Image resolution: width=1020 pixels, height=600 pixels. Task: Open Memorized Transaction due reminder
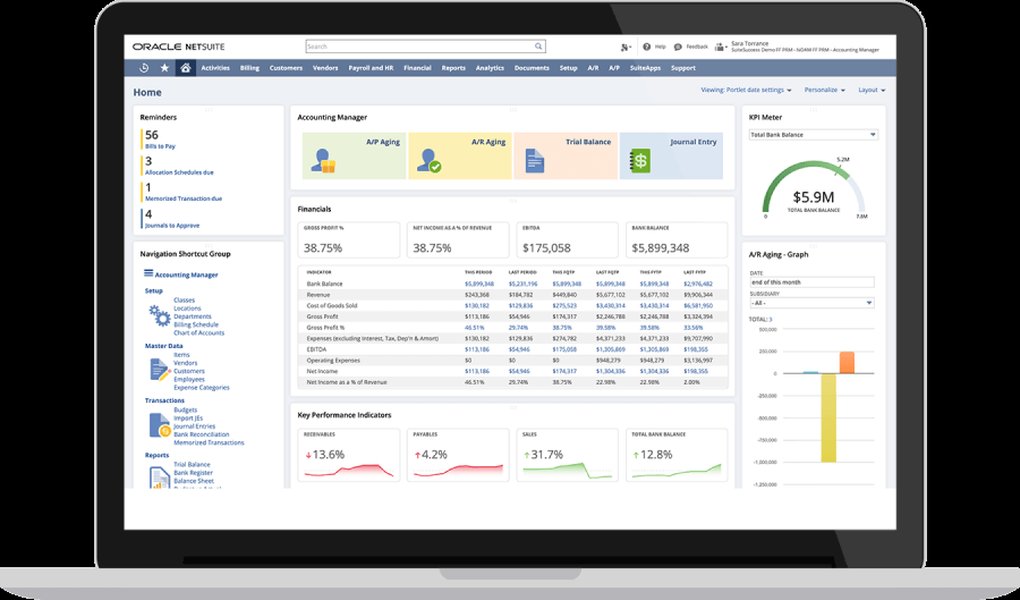click(x=183, y=198)
